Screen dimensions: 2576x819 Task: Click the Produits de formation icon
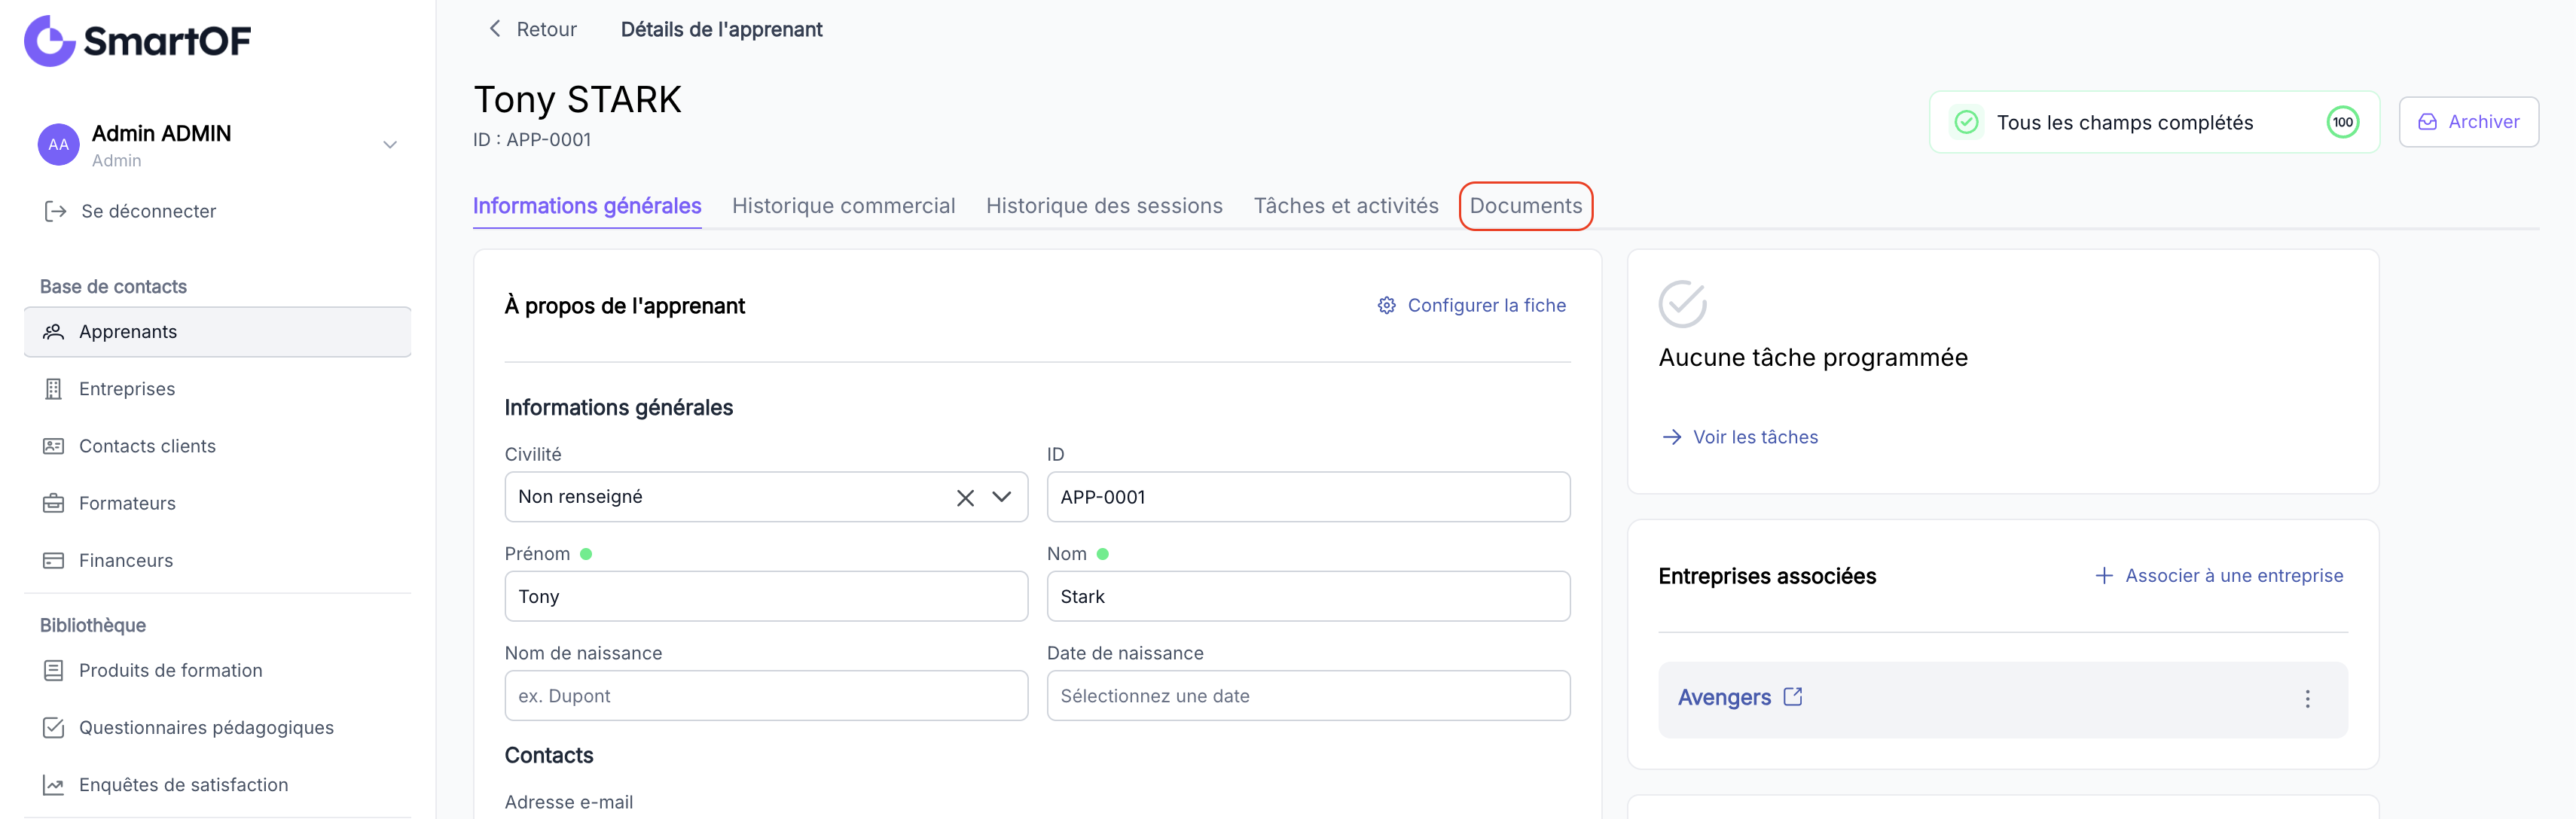(x=54, y=671)
